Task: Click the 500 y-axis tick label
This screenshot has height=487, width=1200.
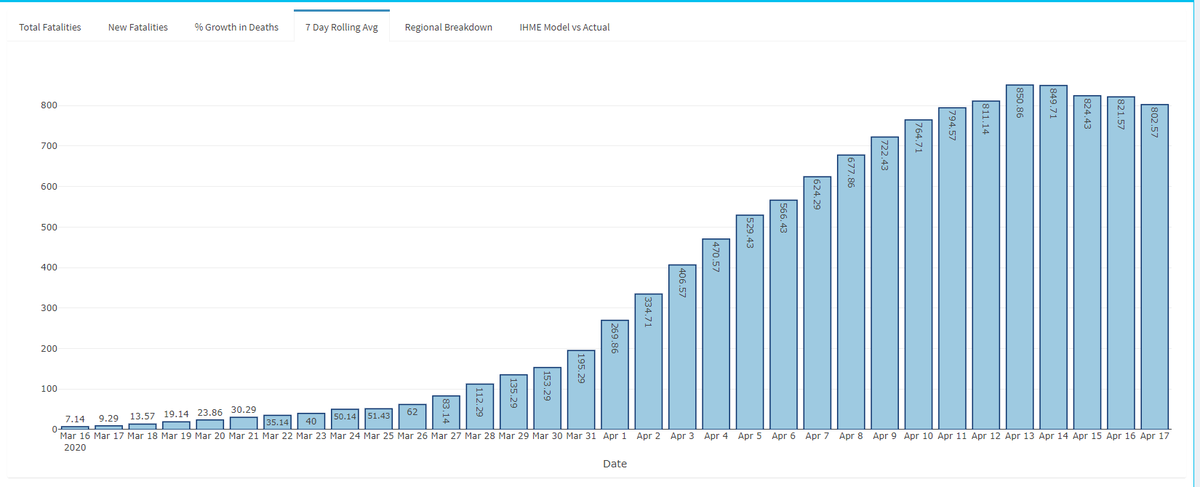Action: [49, 227]
